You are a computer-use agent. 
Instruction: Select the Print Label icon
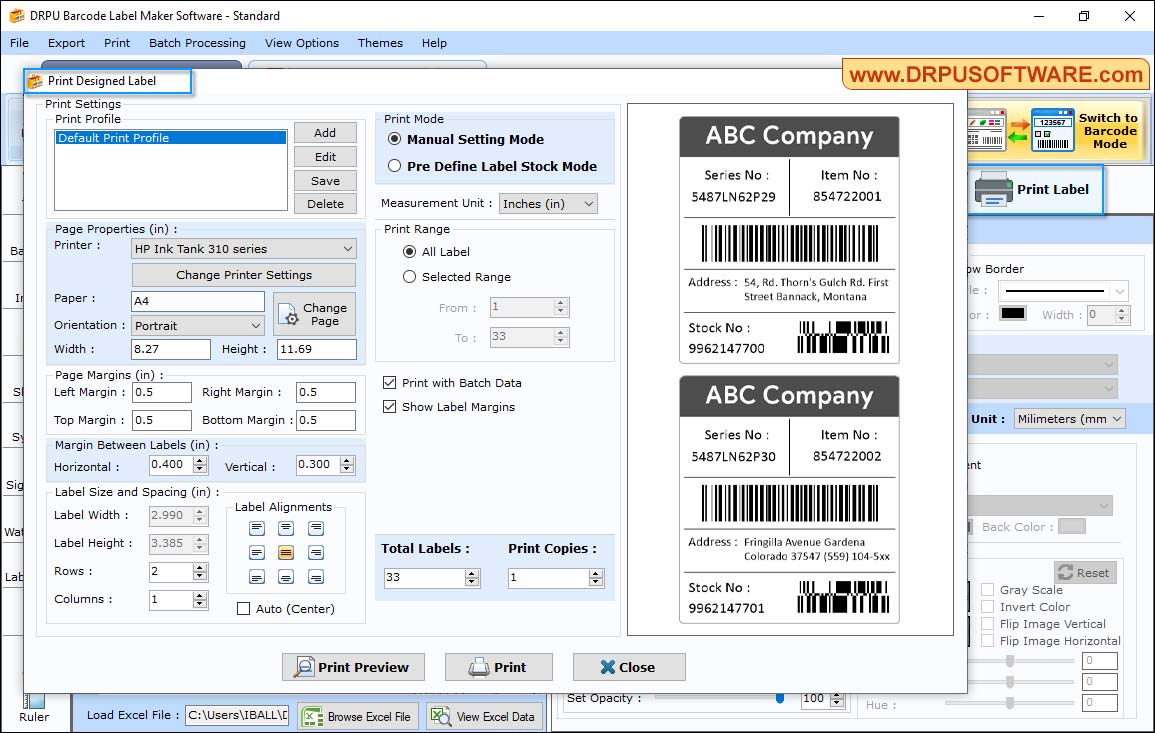click(993, 191)
